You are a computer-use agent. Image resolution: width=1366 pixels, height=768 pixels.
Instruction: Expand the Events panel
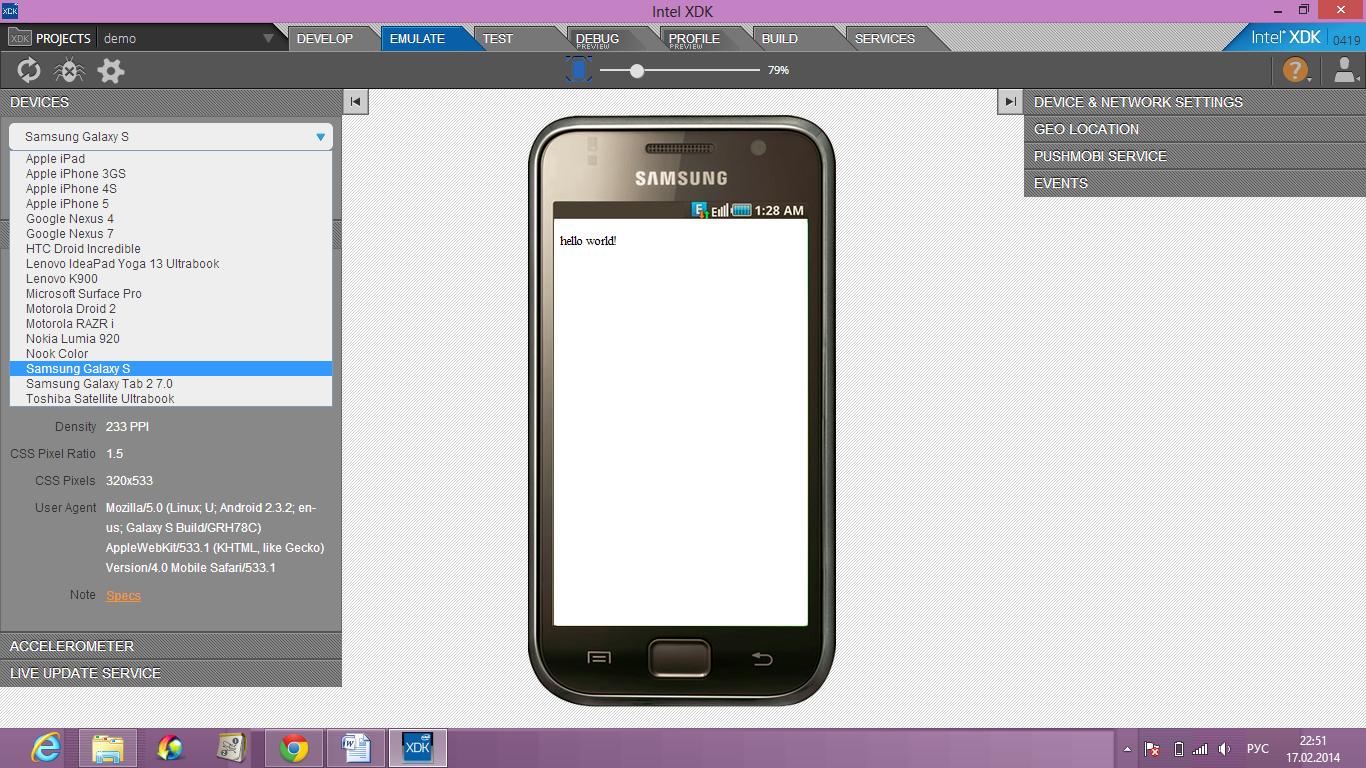click(1195, 183)
